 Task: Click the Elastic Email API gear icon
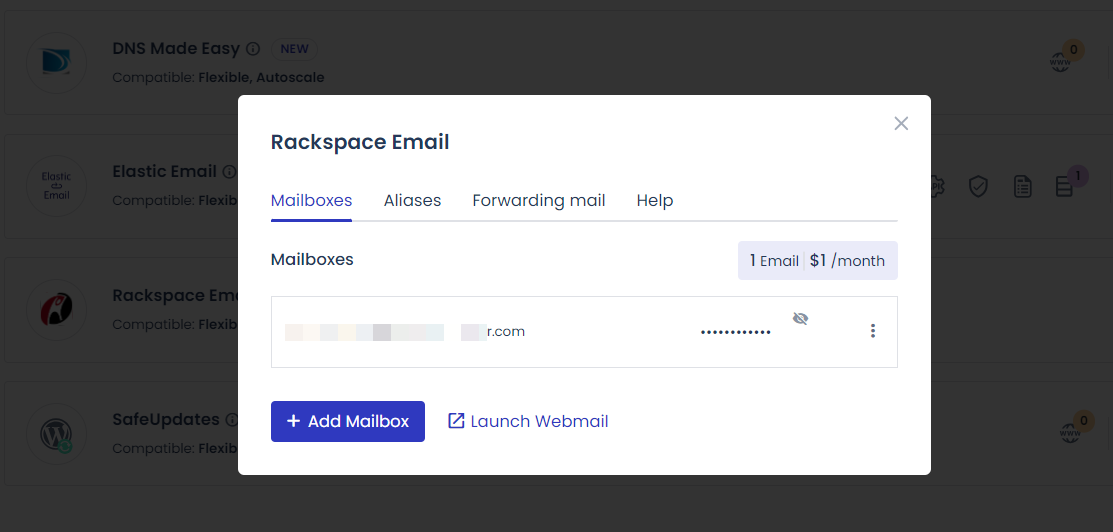click(938, 187)
